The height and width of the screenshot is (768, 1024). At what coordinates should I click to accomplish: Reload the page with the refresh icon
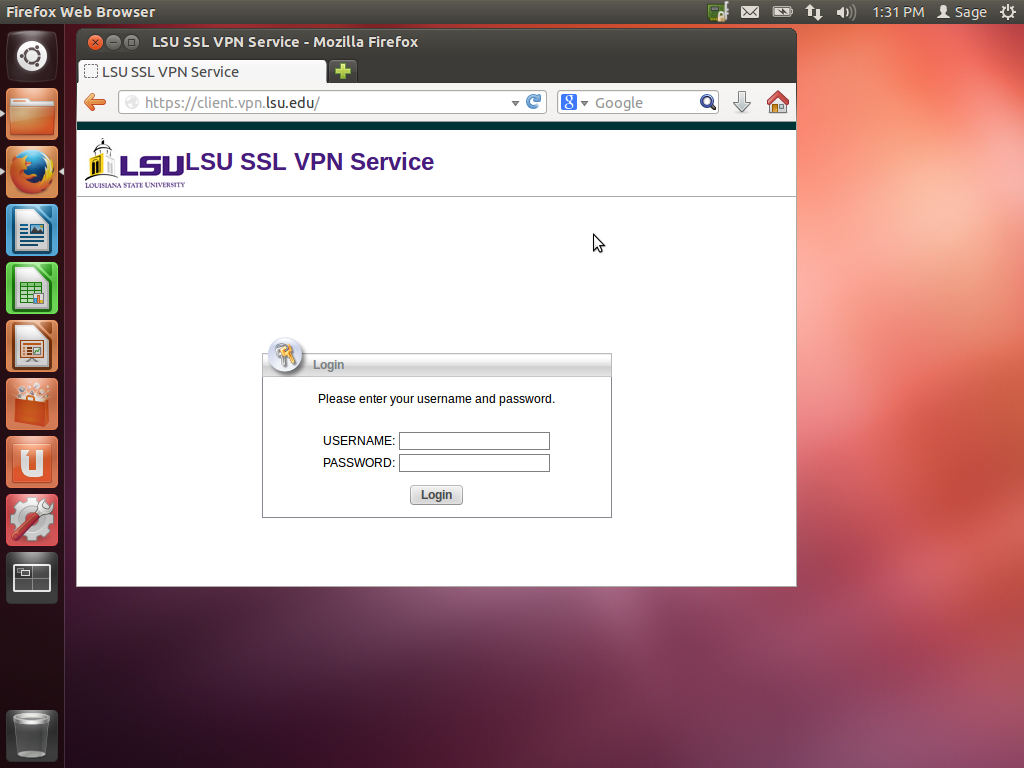pyautogui.click(x=534, y=102)
